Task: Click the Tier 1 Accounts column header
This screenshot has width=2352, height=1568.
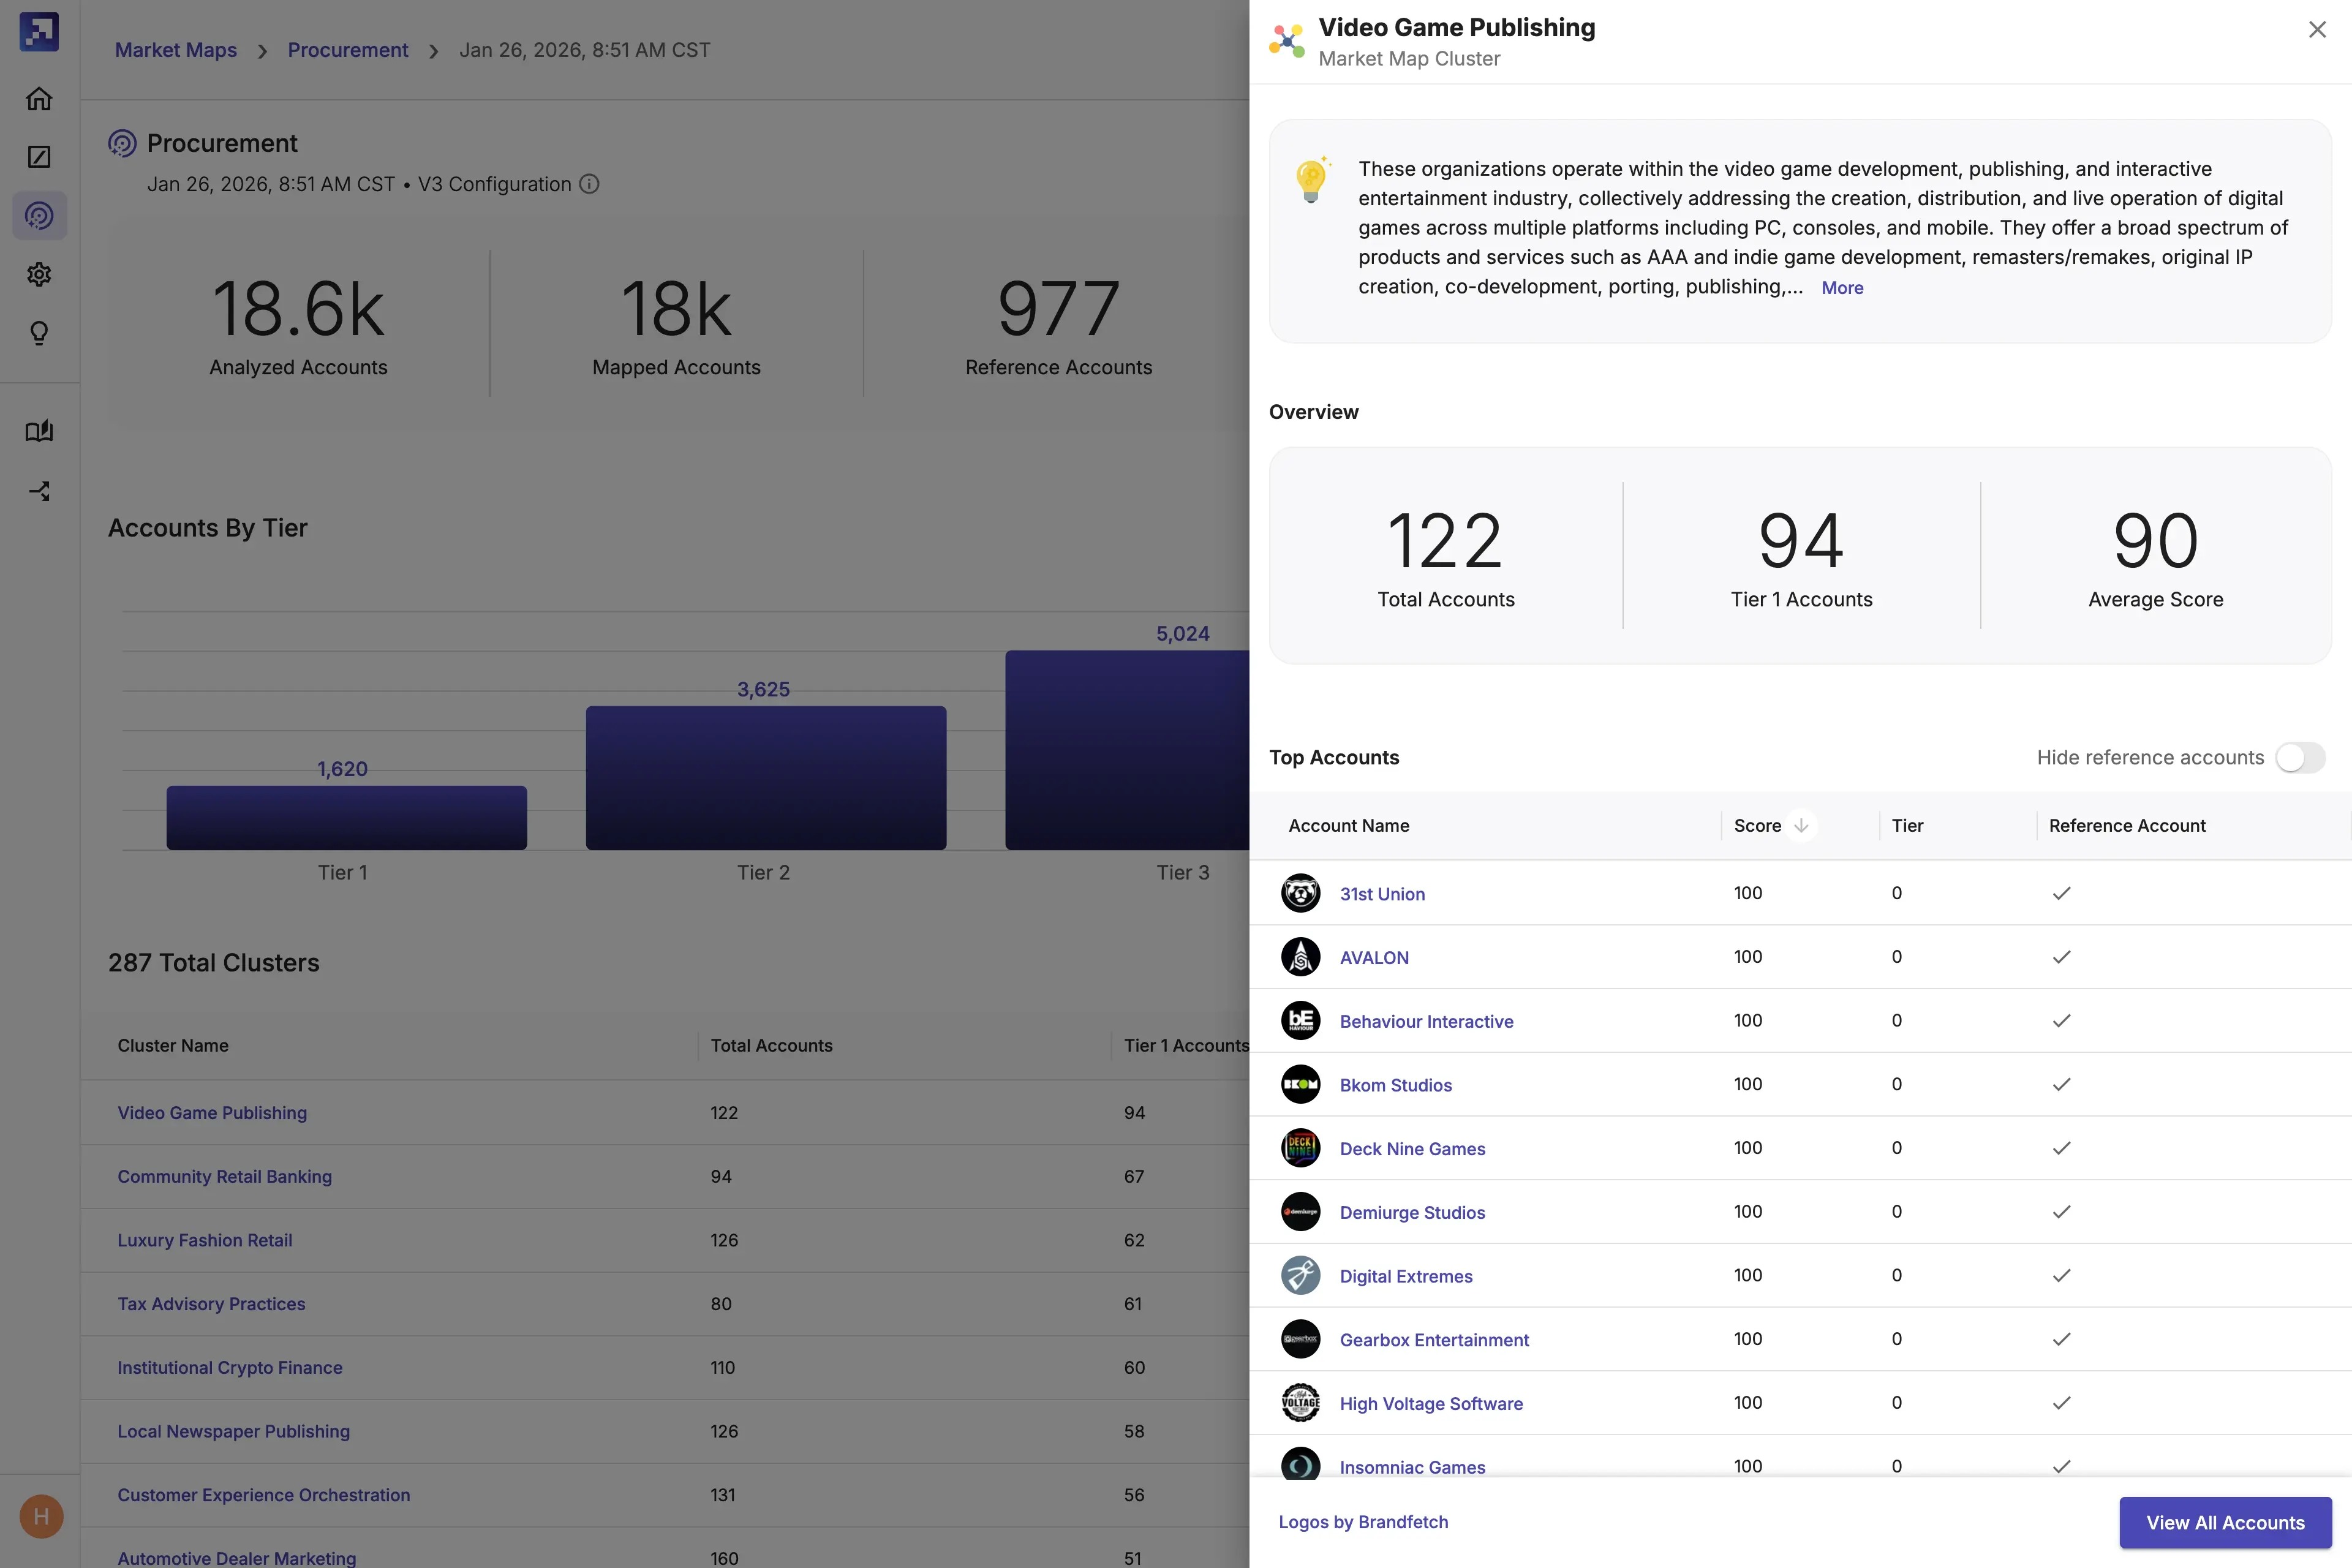Action: [x=1186, y=1046]
